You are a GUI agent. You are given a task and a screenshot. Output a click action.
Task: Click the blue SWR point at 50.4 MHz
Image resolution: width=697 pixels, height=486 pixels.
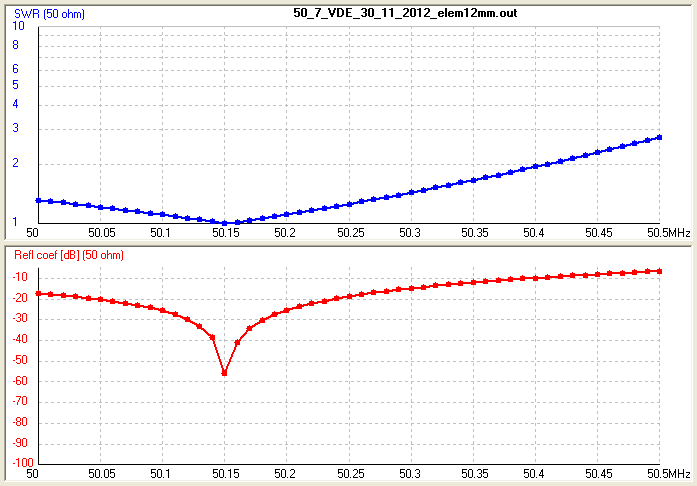535,166
